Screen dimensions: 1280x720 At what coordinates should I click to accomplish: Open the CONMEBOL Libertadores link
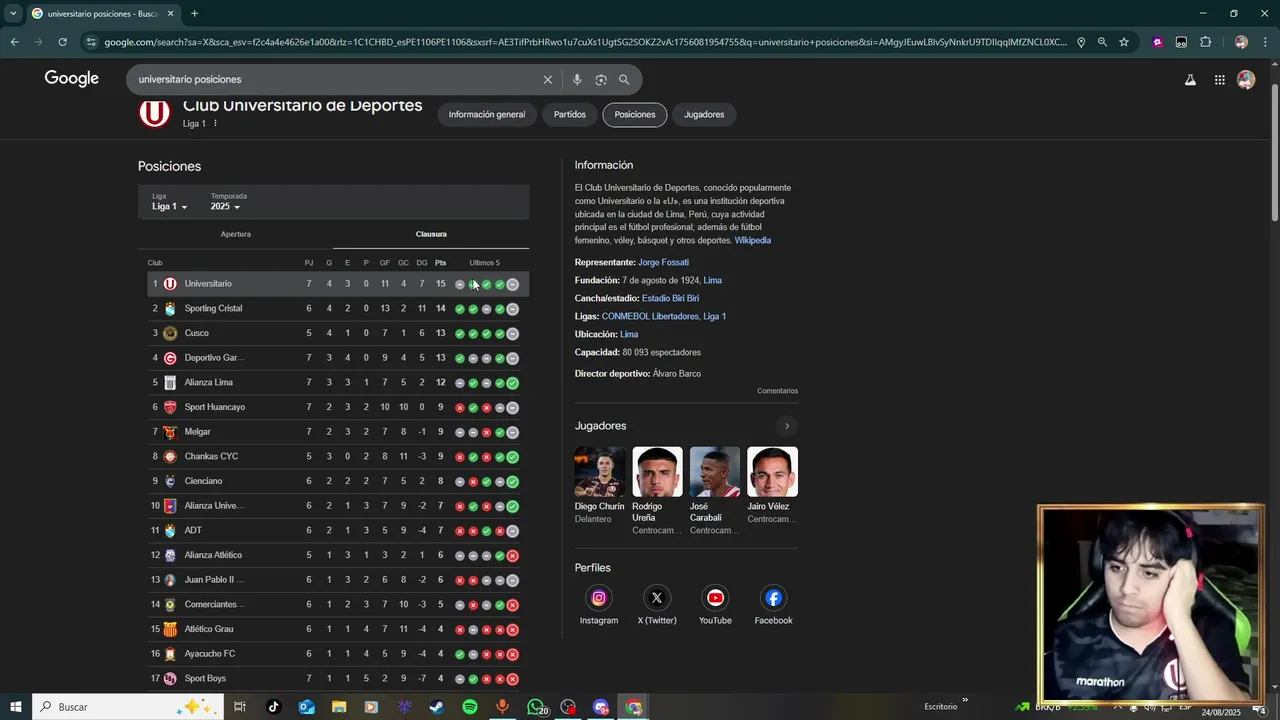[650, 316]
